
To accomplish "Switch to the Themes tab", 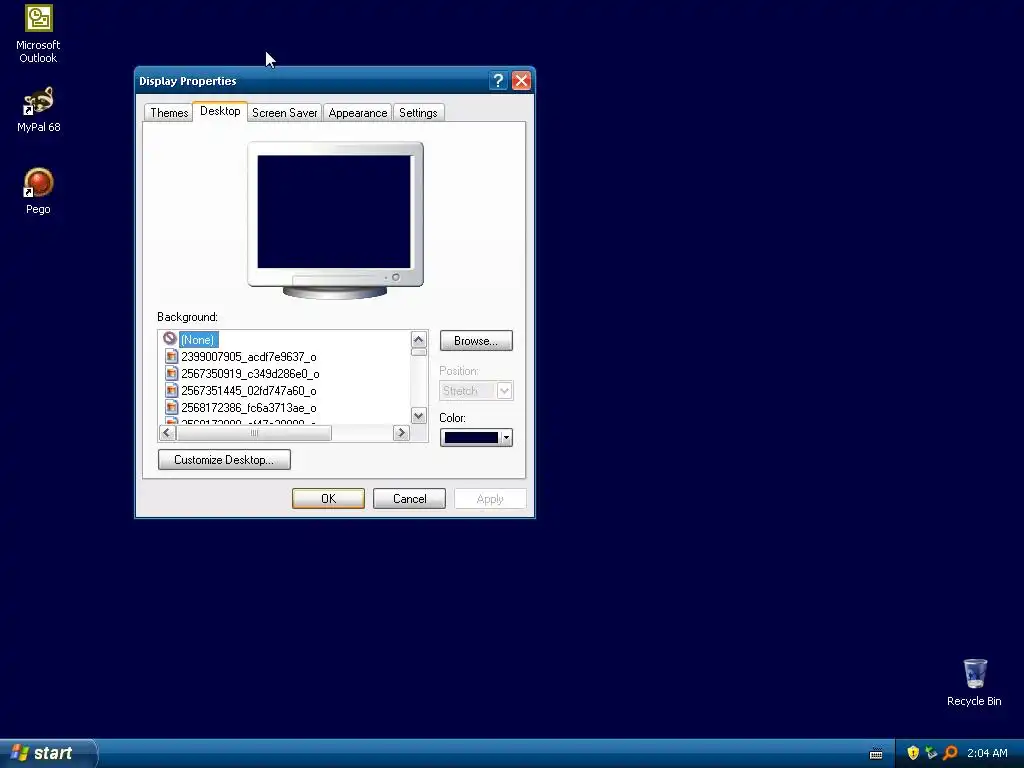I will pos(168,112).
